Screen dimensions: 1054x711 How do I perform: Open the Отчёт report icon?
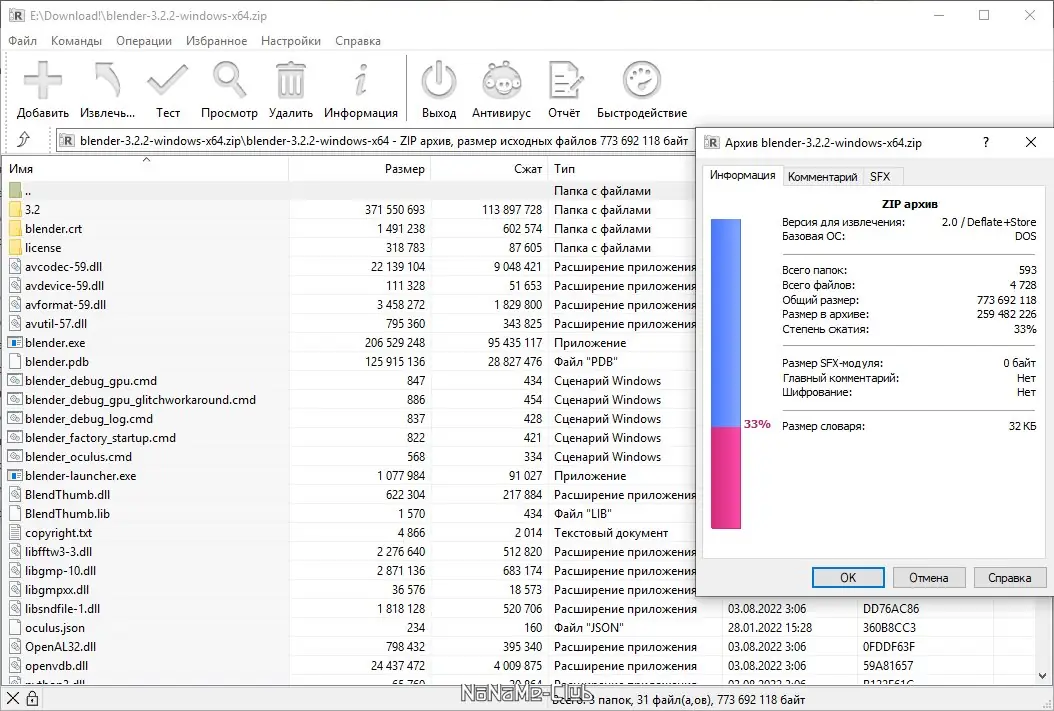click(565, 81)
